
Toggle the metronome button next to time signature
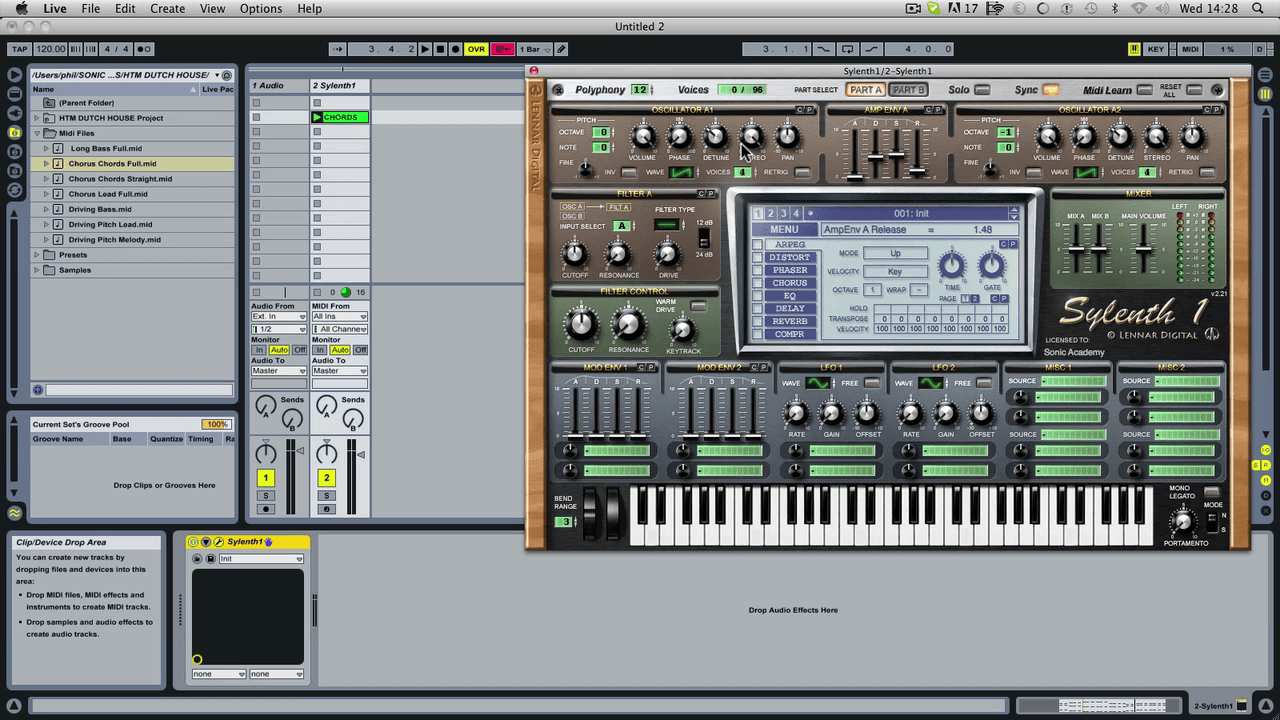(144, 49)
